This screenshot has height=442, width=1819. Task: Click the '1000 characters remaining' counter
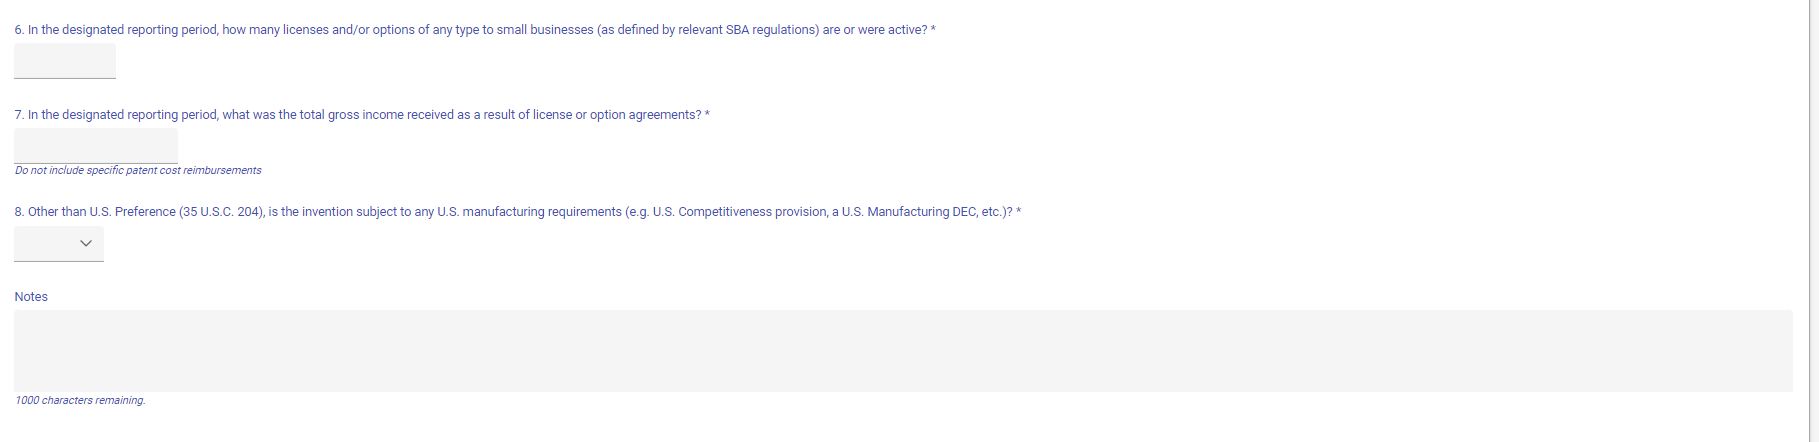[x=80, y=401]
